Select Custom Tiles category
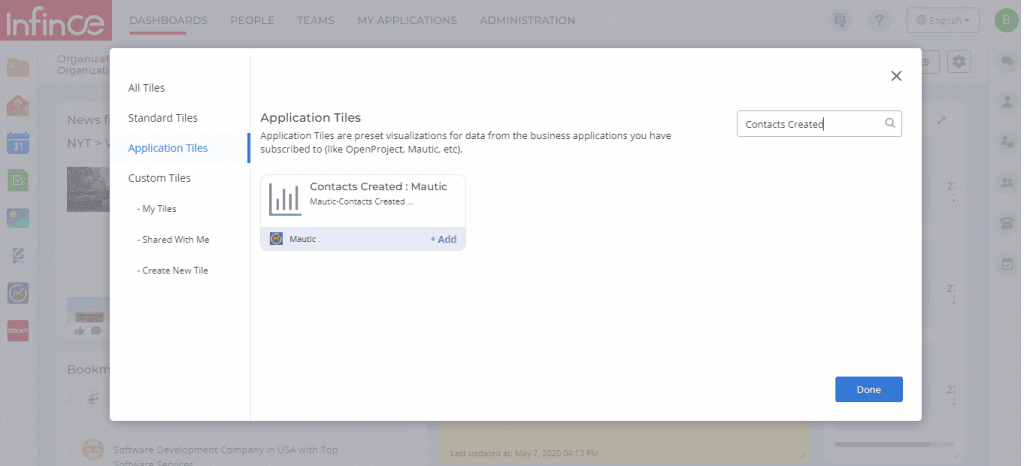Viewport: 1024px width, 466px height. (x=159, y=178)
